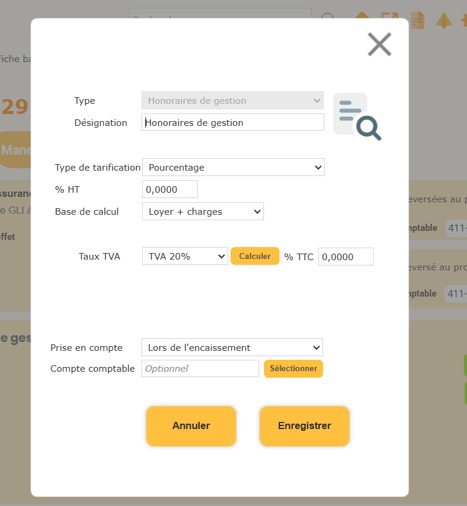Select the upper 411 compte comptable field

click(x=456, y=228)
